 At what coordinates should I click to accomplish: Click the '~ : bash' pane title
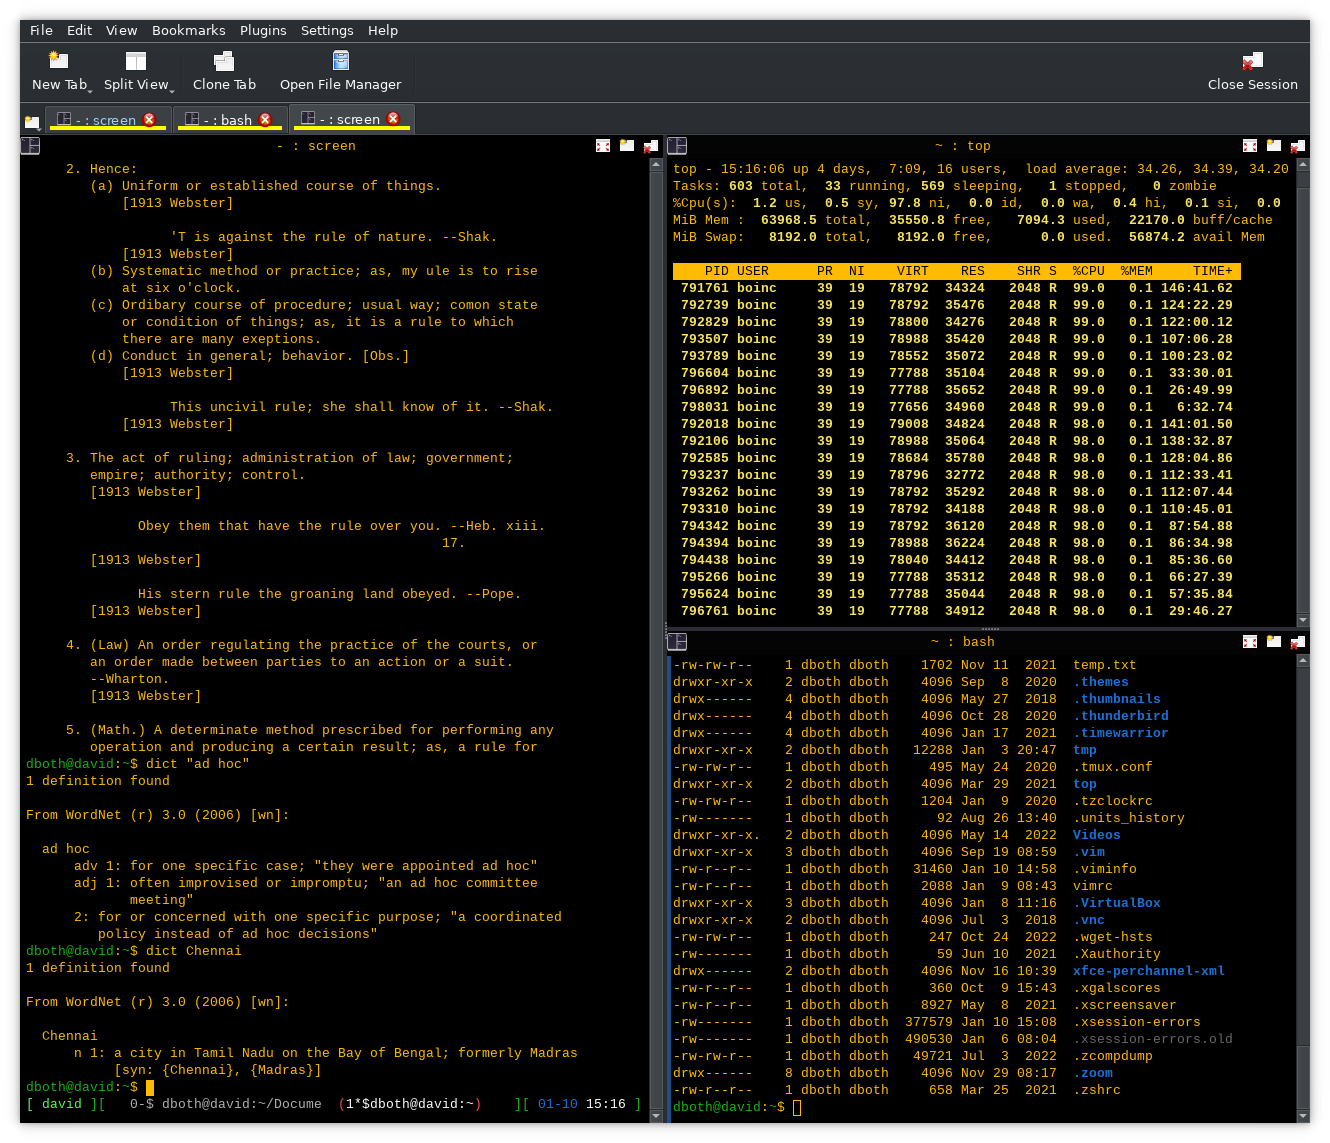962,642
